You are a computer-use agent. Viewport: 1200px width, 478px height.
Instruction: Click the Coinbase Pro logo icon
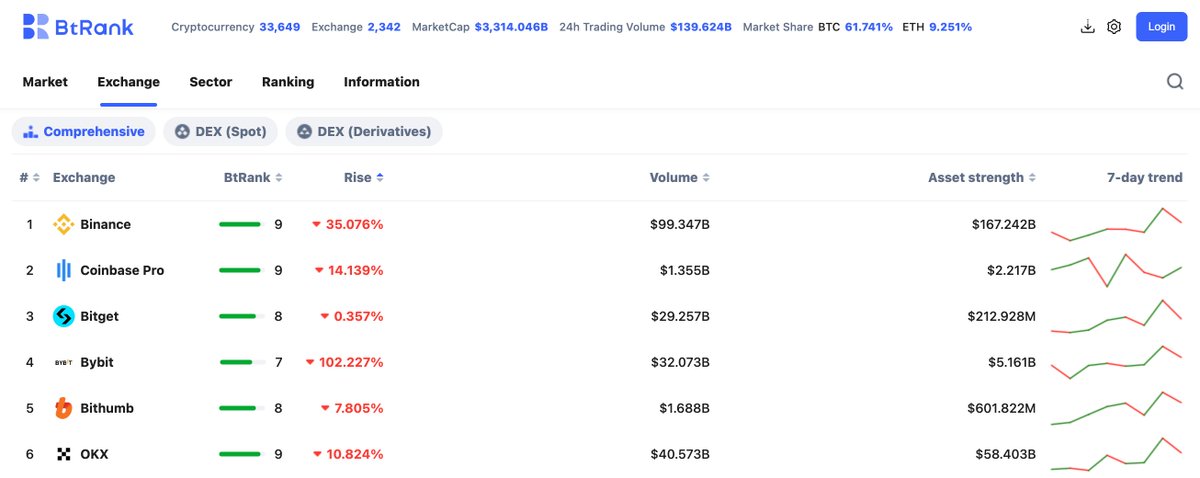63,270
